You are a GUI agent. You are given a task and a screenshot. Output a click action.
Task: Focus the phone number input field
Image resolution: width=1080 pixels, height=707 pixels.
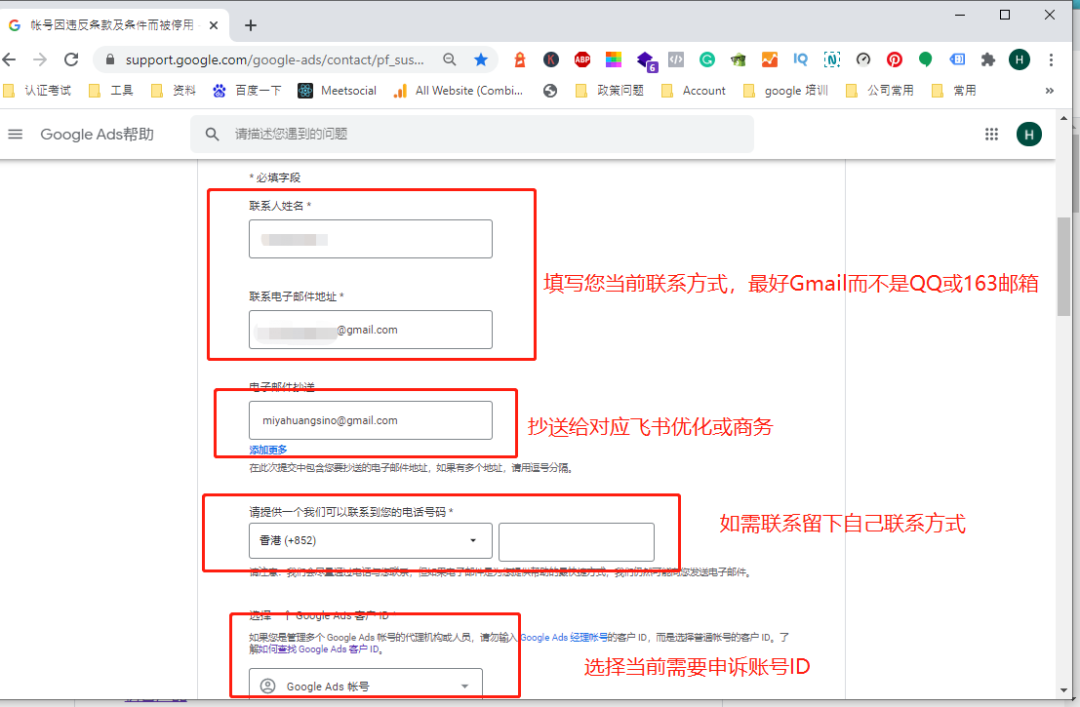coord(577,542)
